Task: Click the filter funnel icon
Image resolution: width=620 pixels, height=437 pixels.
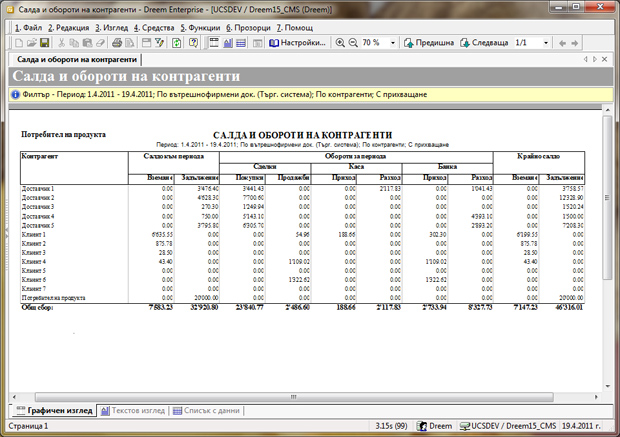Action: (x=159, y=43)
